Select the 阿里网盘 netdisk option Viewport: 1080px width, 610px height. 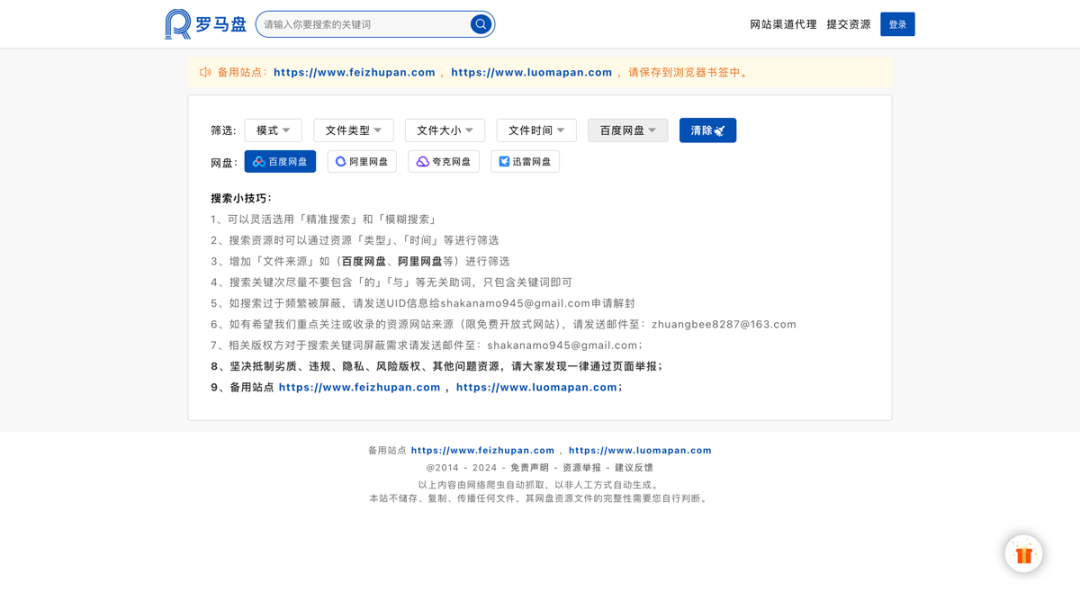[x=362, y=162]
